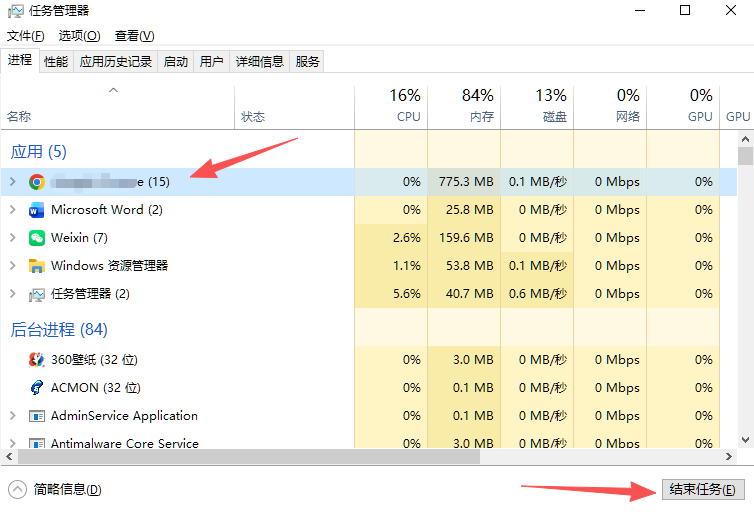Click the horizontal scrollbar right arrow

pyautogui.click(x=729, y=456)
